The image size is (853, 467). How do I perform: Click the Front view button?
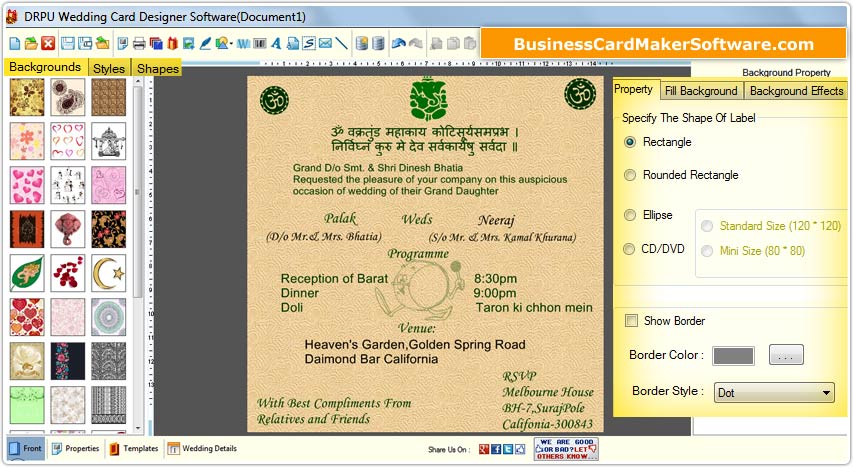tap(26, 448)
